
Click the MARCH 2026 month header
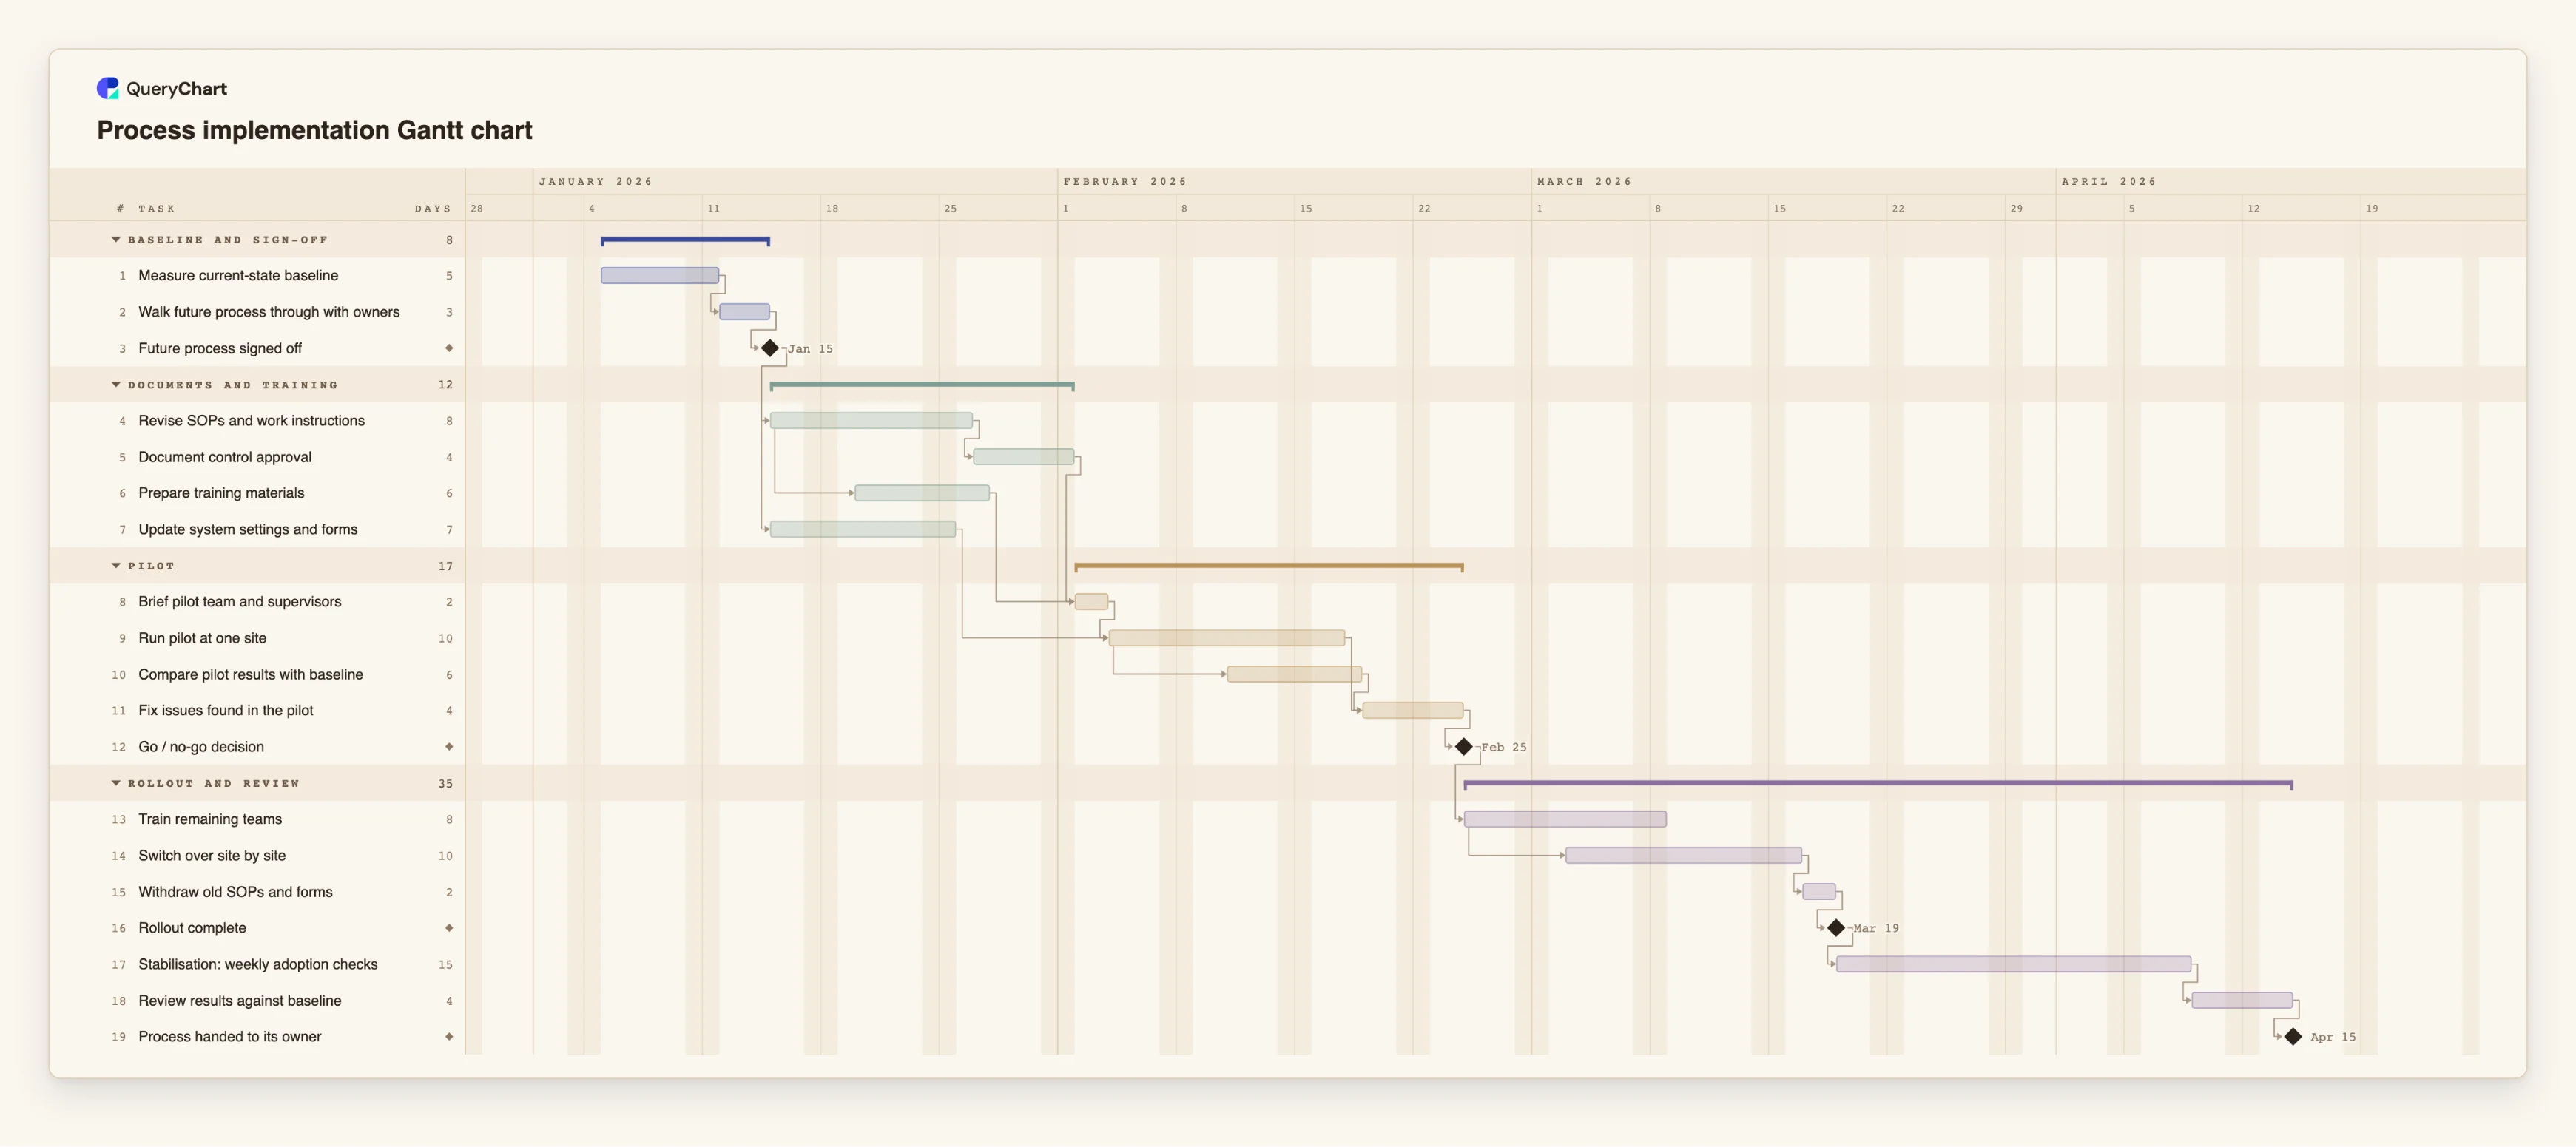1584,182
